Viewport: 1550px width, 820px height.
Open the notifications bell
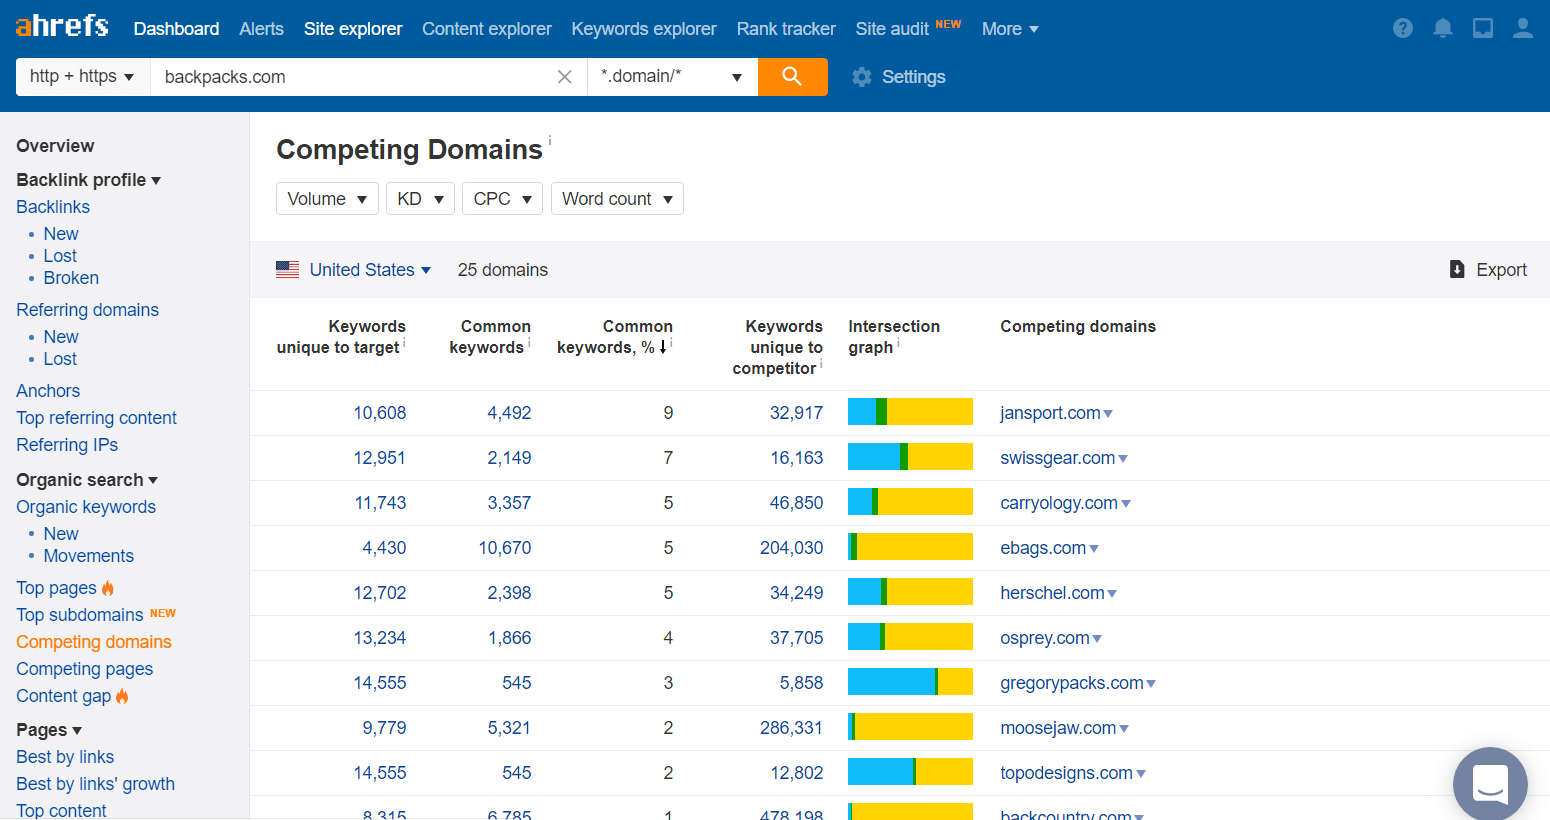(1442, 28)
